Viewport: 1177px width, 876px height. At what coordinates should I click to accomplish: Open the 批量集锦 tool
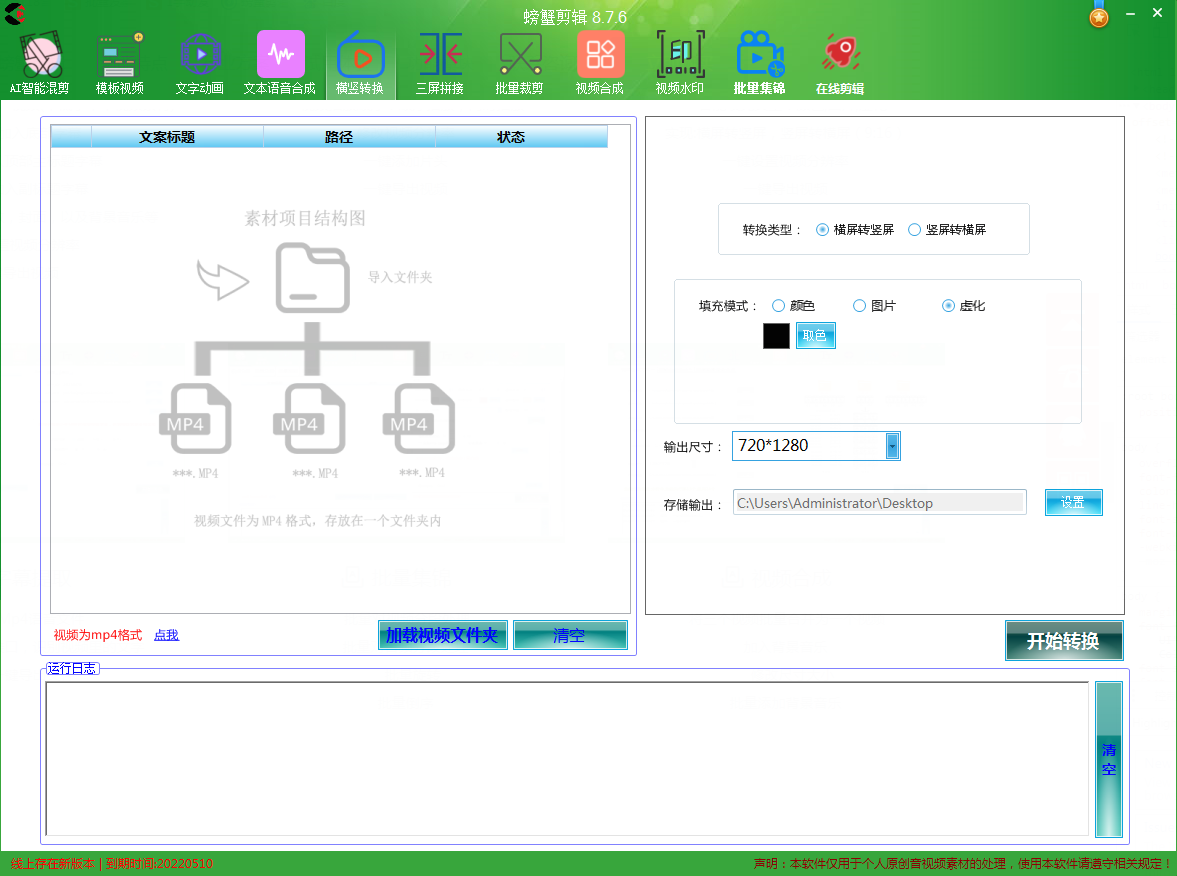click(x=760, y=55)
